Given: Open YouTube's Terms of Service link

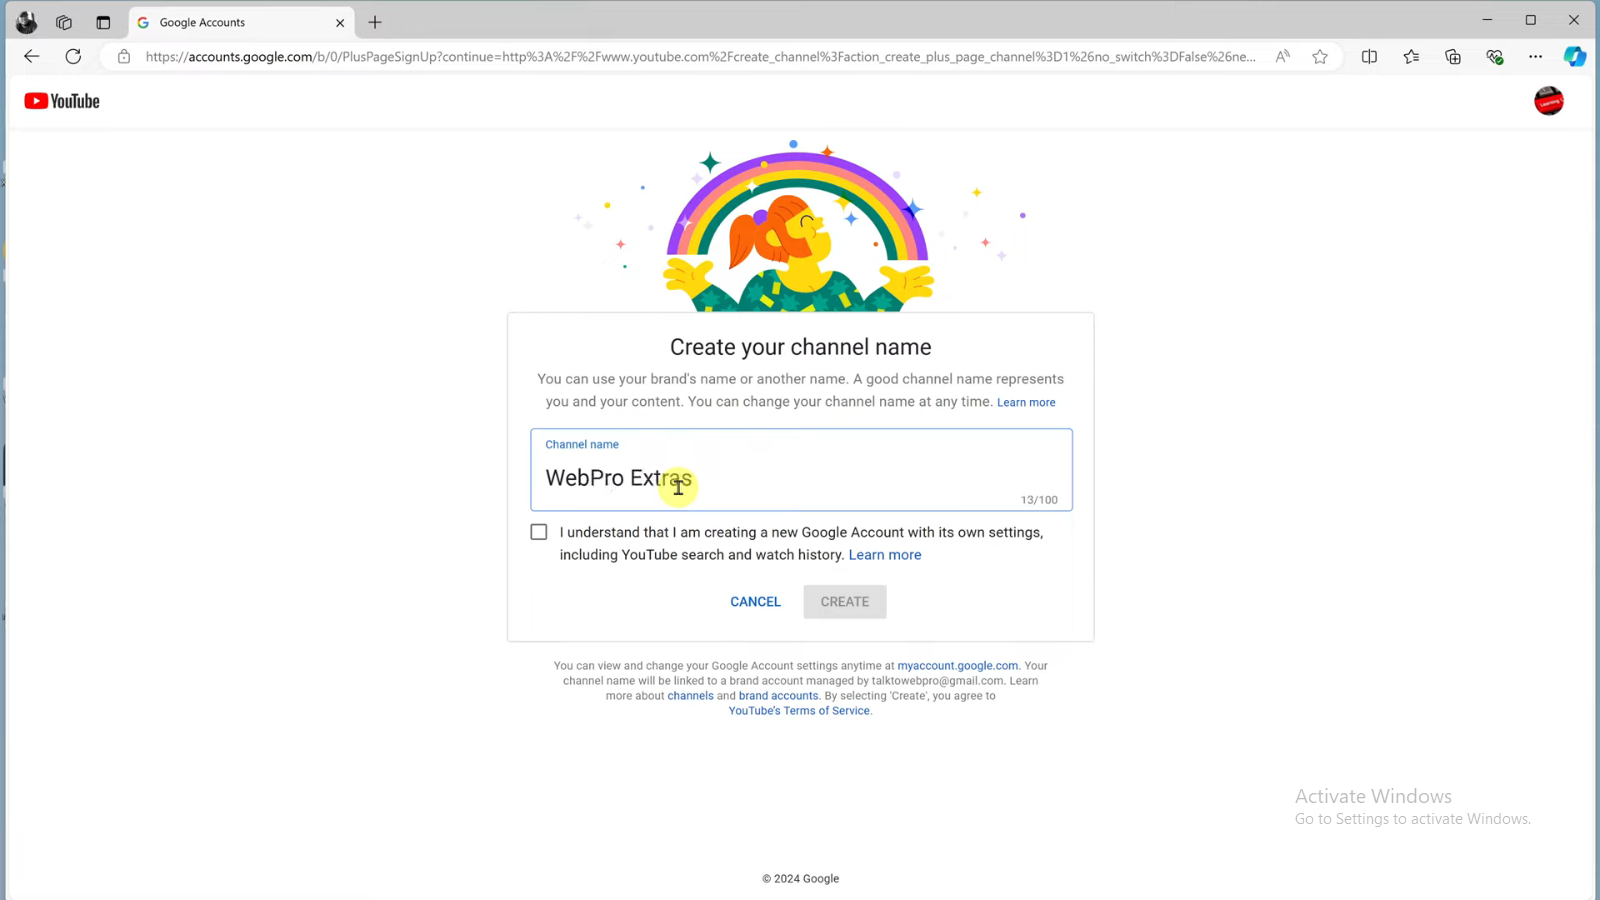Looking at the screenshot, I should tap(799, 711).
